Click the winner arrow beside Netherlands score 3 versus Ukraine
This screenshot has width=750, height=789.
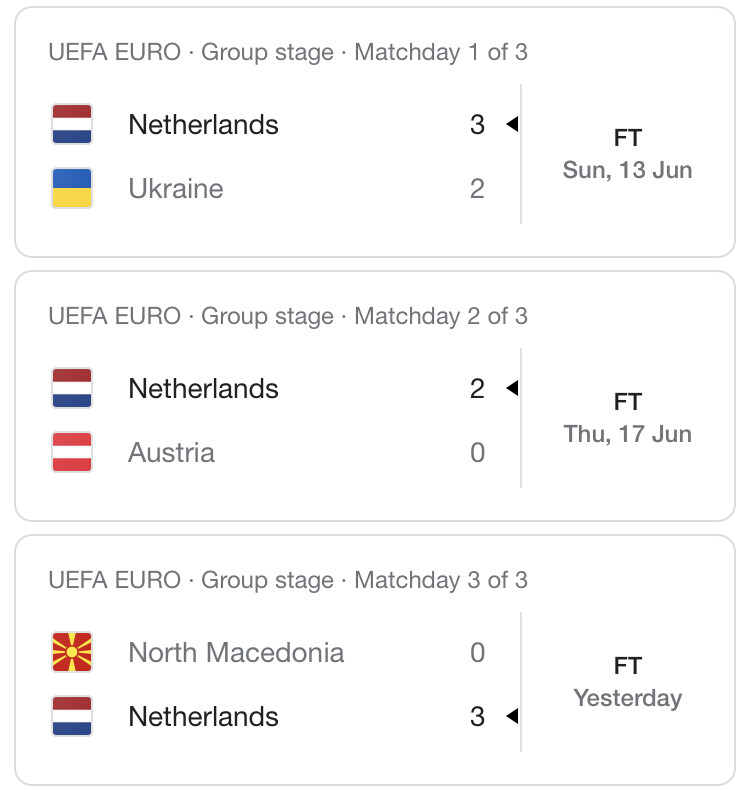click(x=512, y=124)
